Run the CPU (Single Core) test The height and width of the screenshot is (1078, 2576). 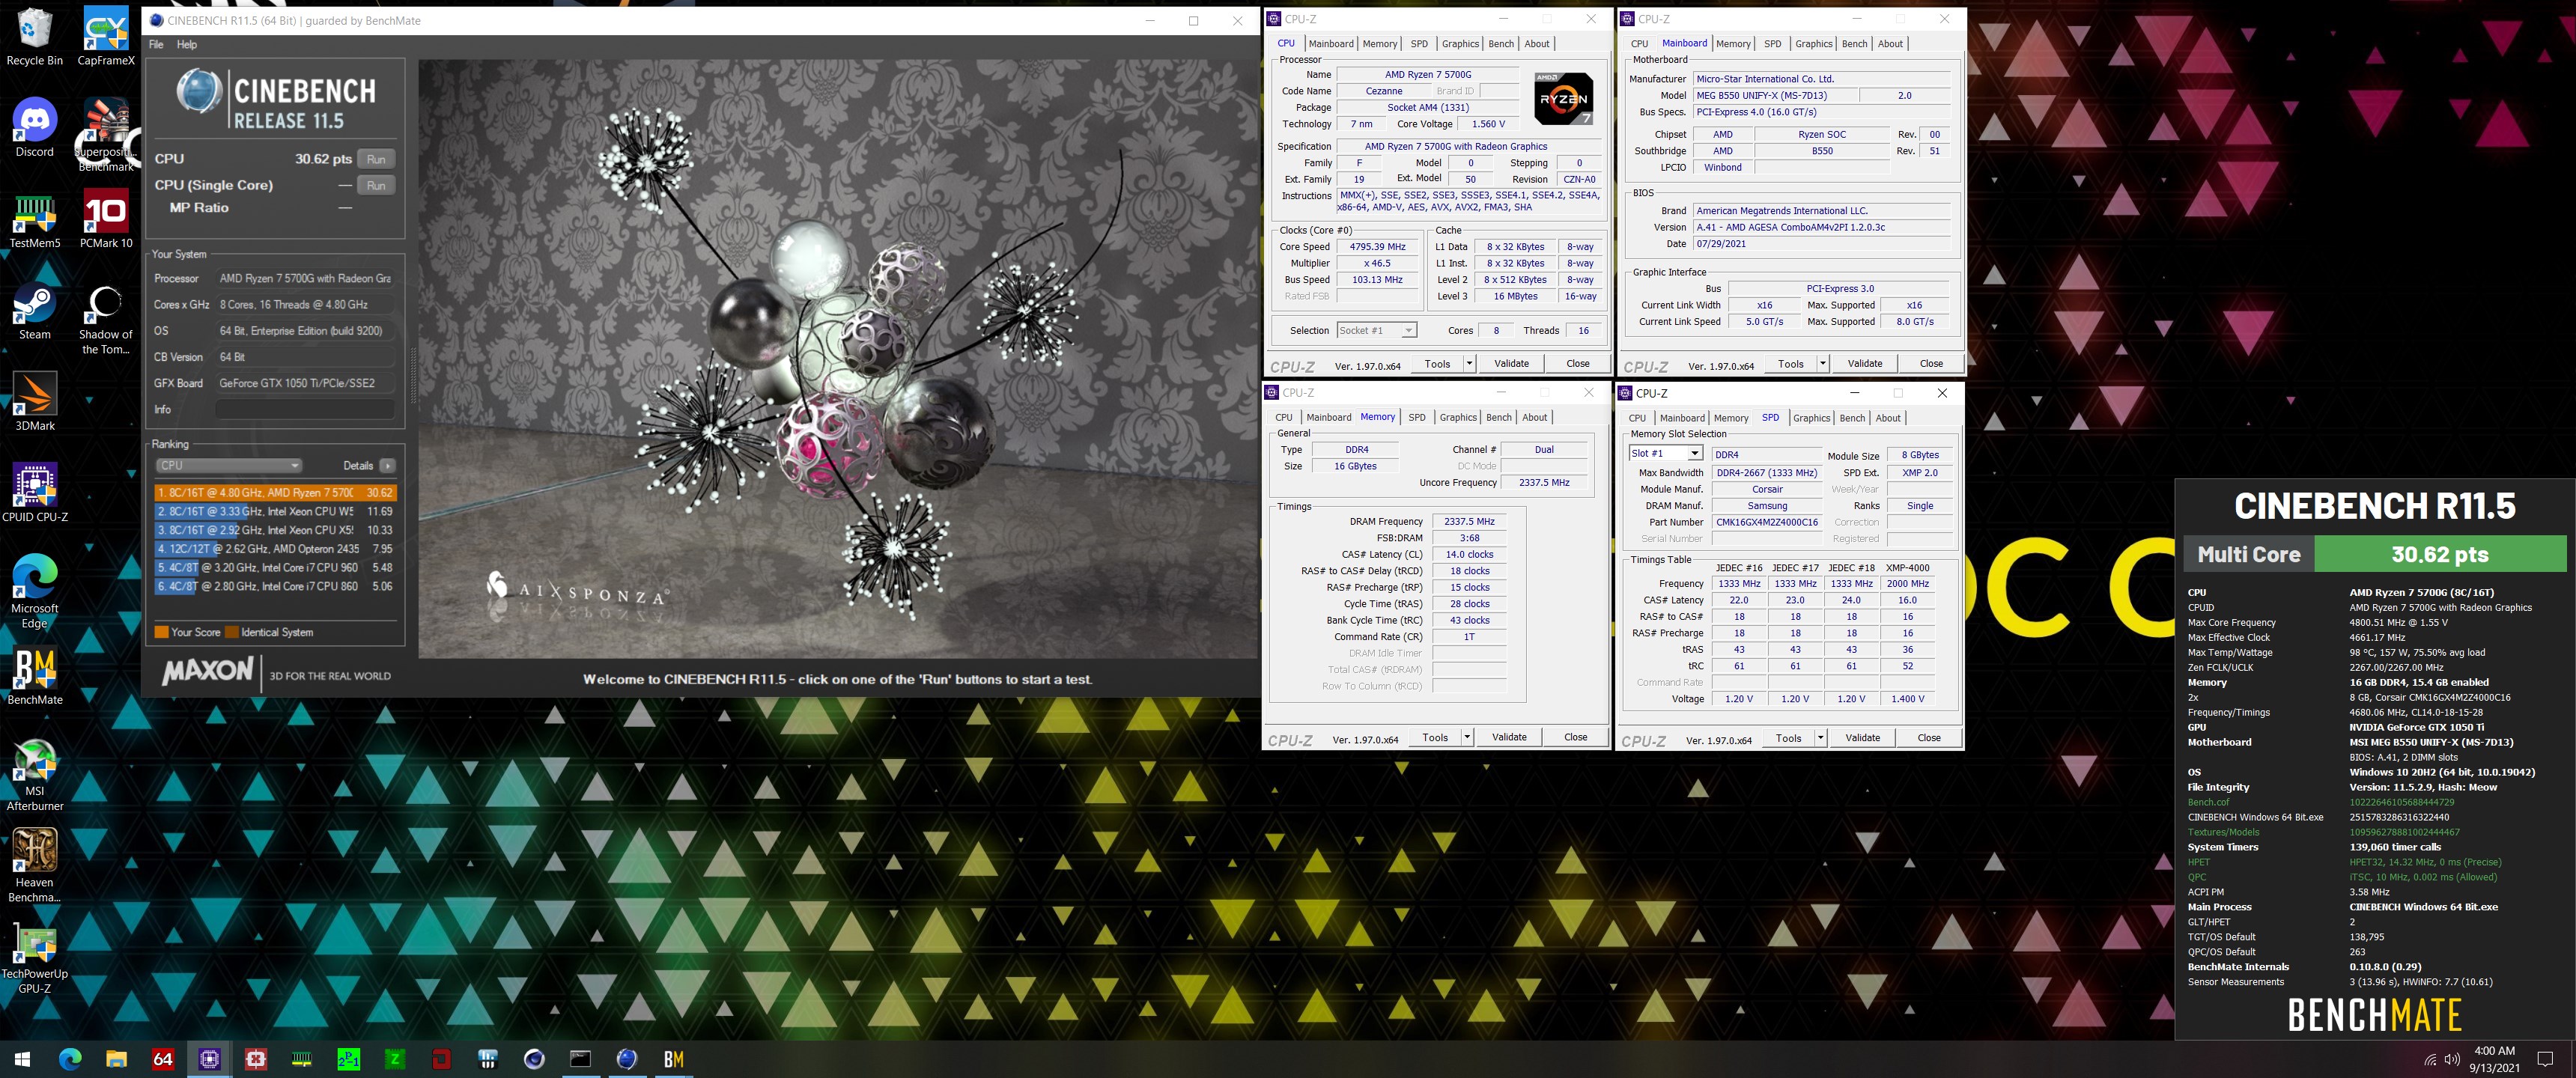pyautogui.click(x=376, y=185)
